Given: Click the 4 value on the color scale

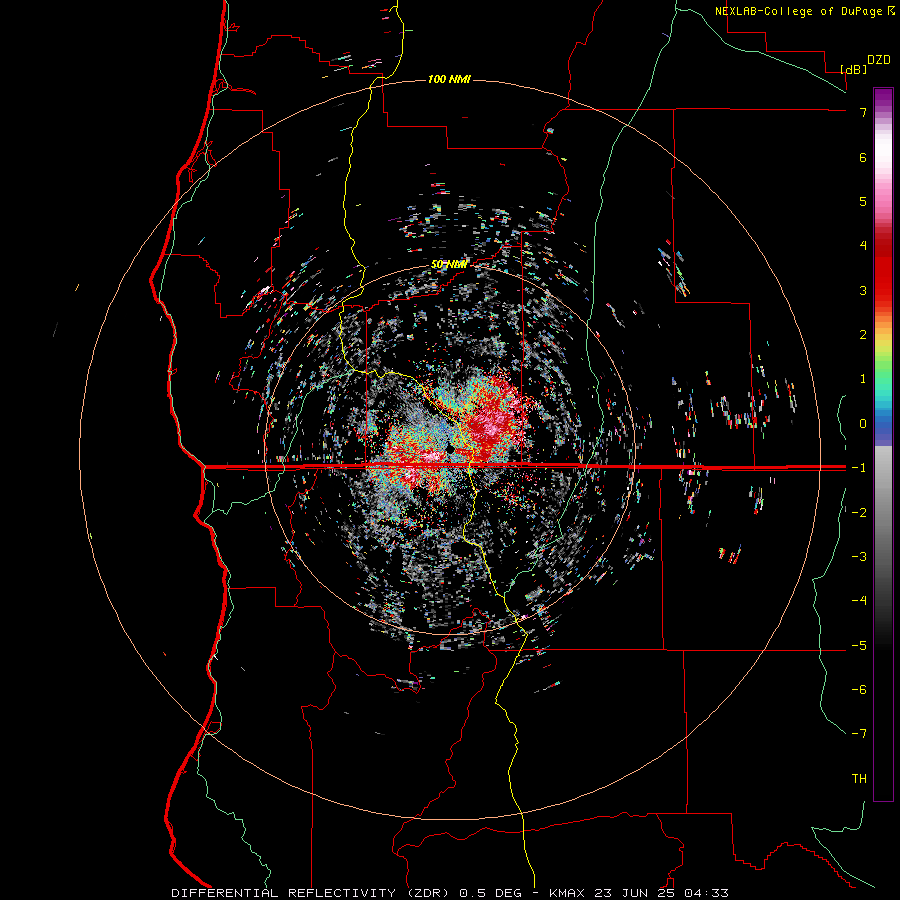Looking at the screenshot, I should pos(863,246).
